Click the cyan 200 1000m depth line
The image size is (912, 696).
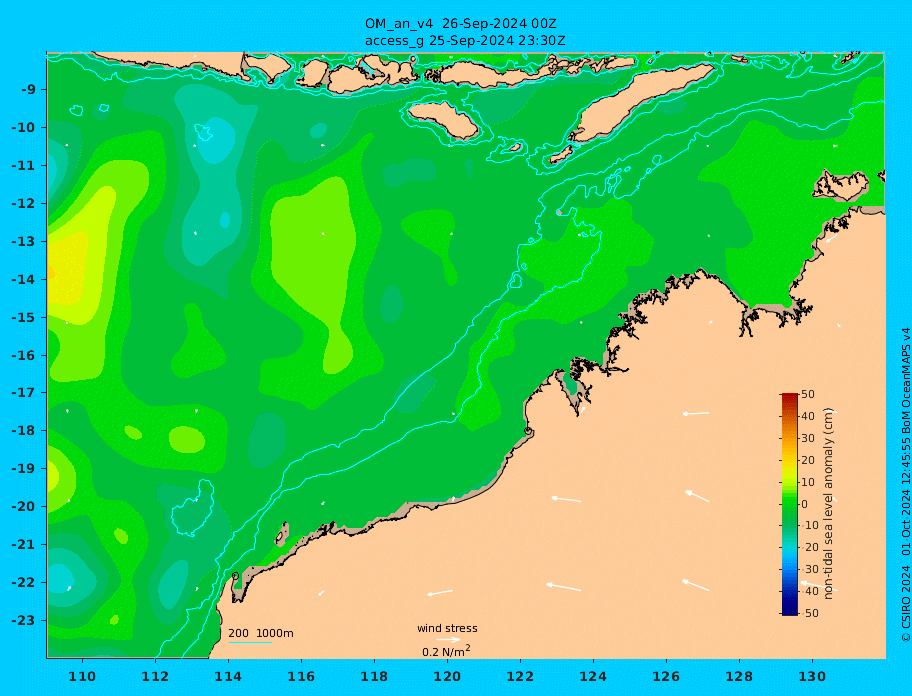pyautogui.click(x=250, y=642)
